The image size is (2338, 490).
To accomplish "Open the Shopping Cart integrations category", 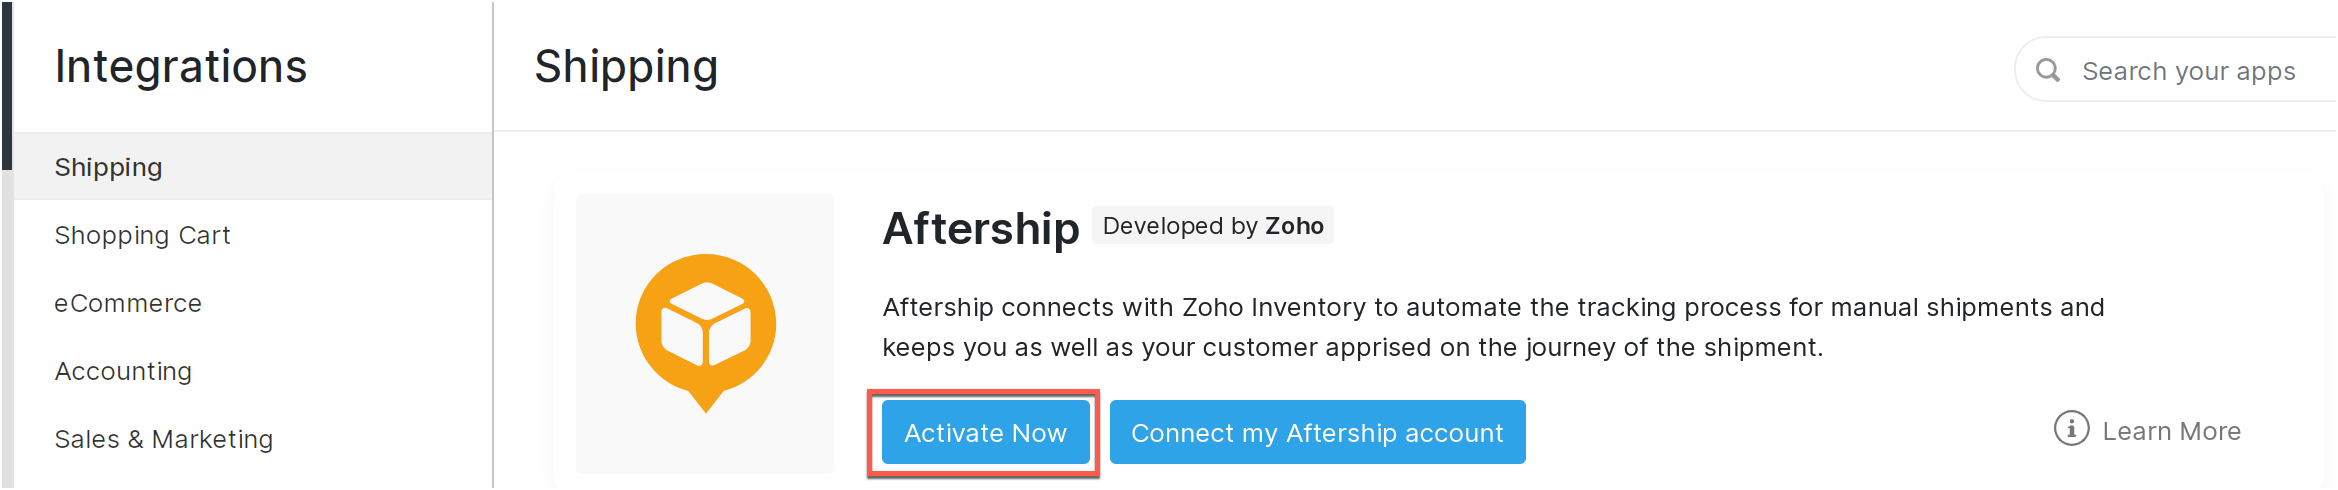I will click(x=142, y=235).
